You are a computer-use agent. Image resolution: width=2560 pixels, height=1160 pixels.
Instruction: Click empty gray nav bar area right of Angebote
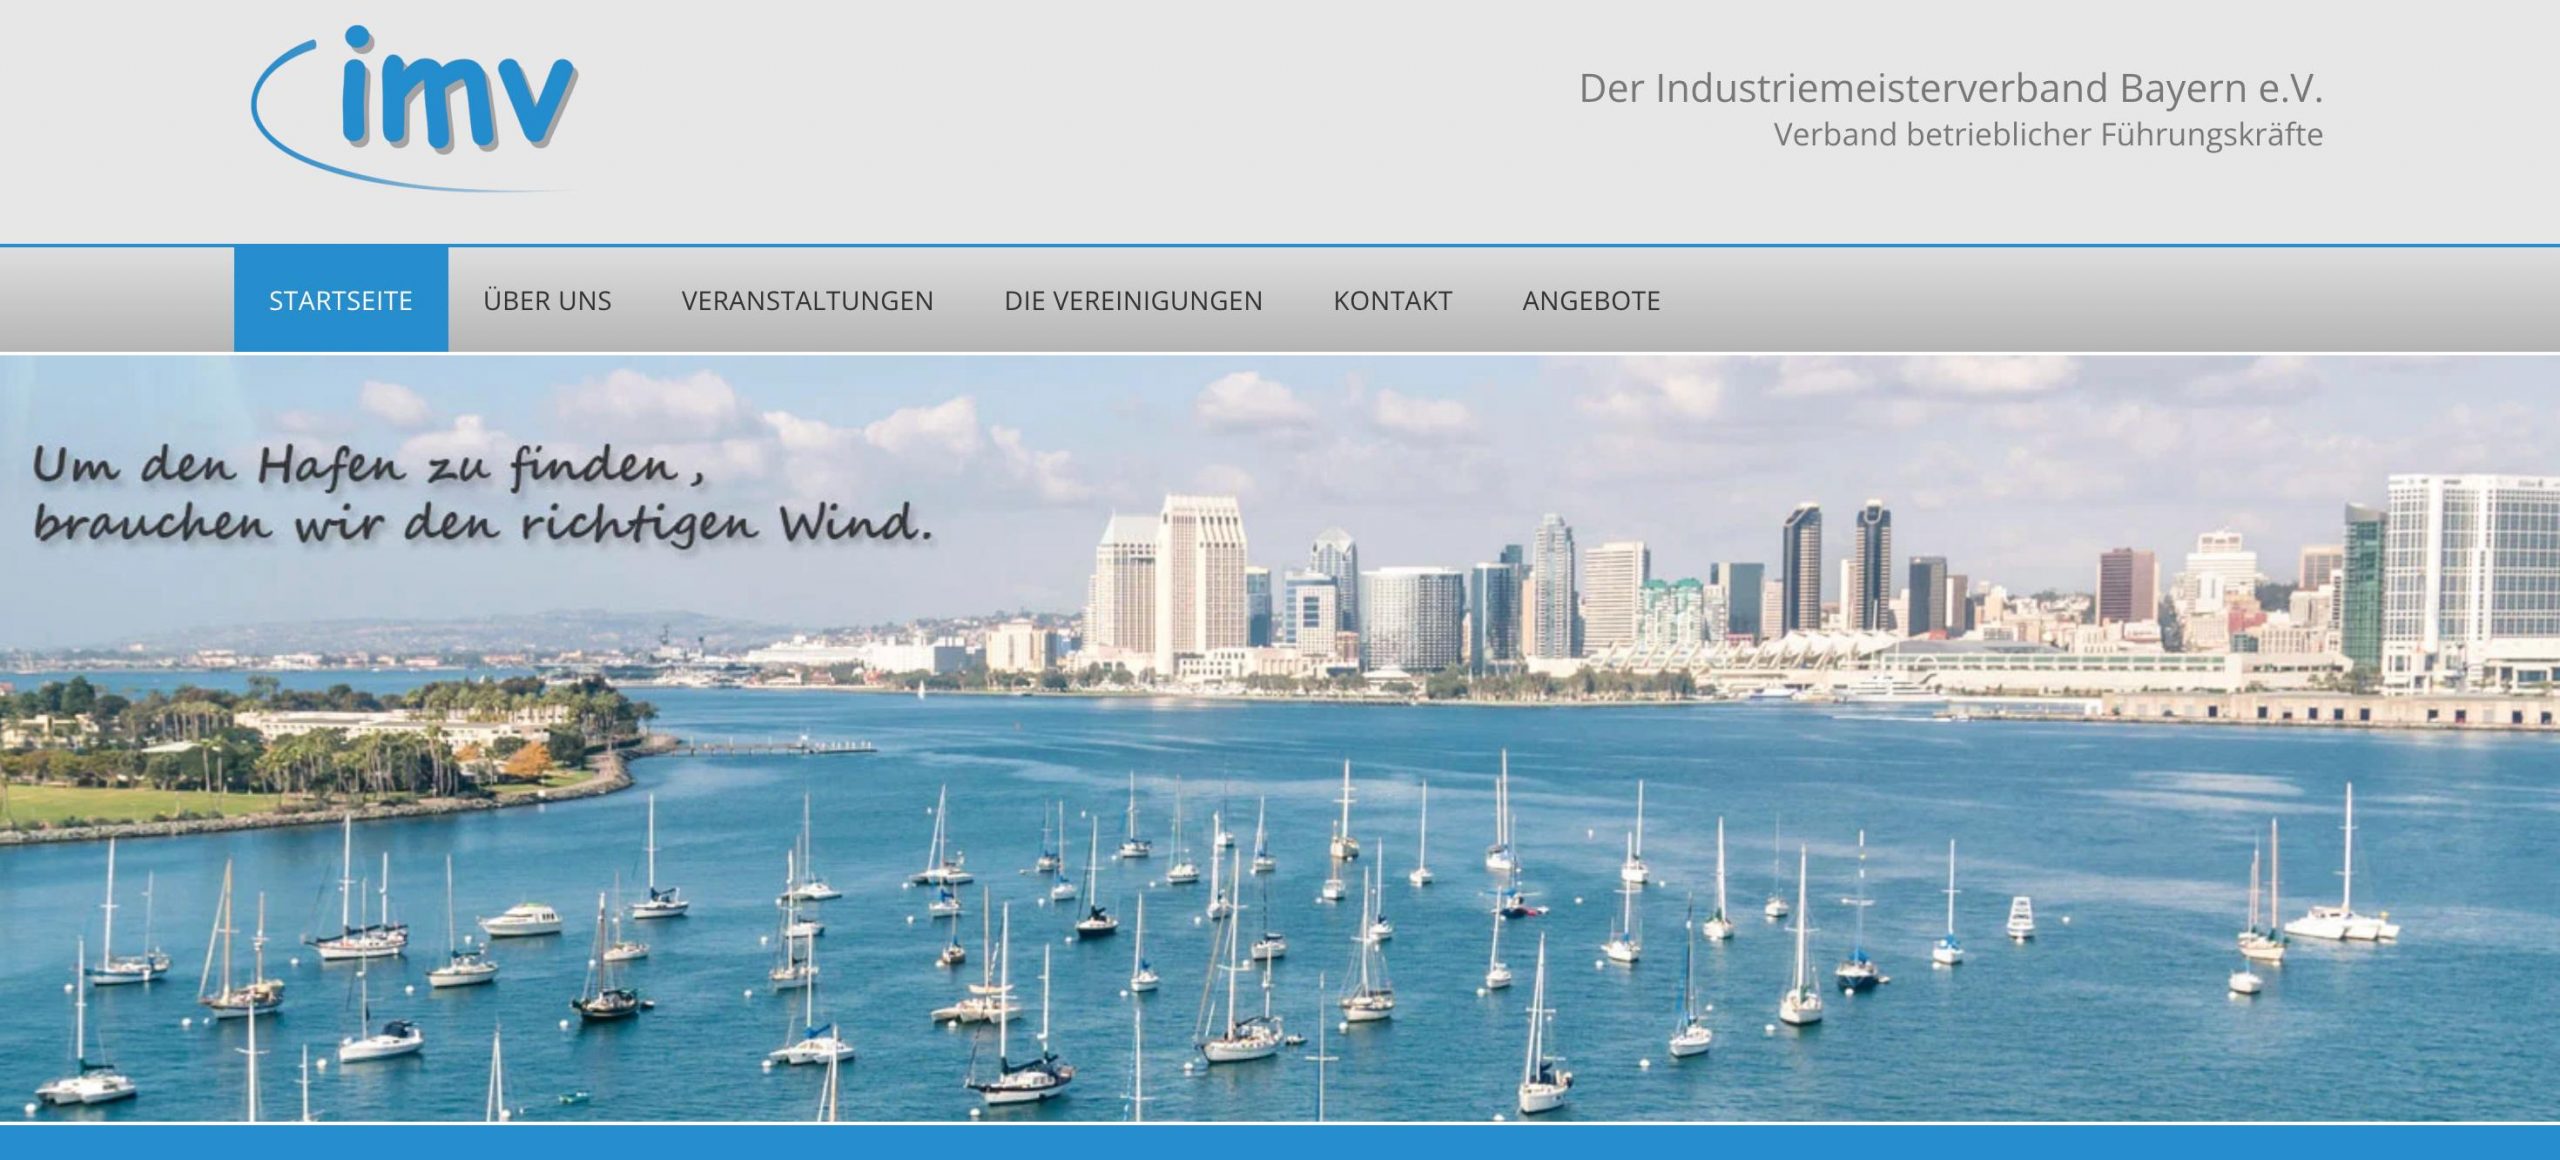point(2100,300)
